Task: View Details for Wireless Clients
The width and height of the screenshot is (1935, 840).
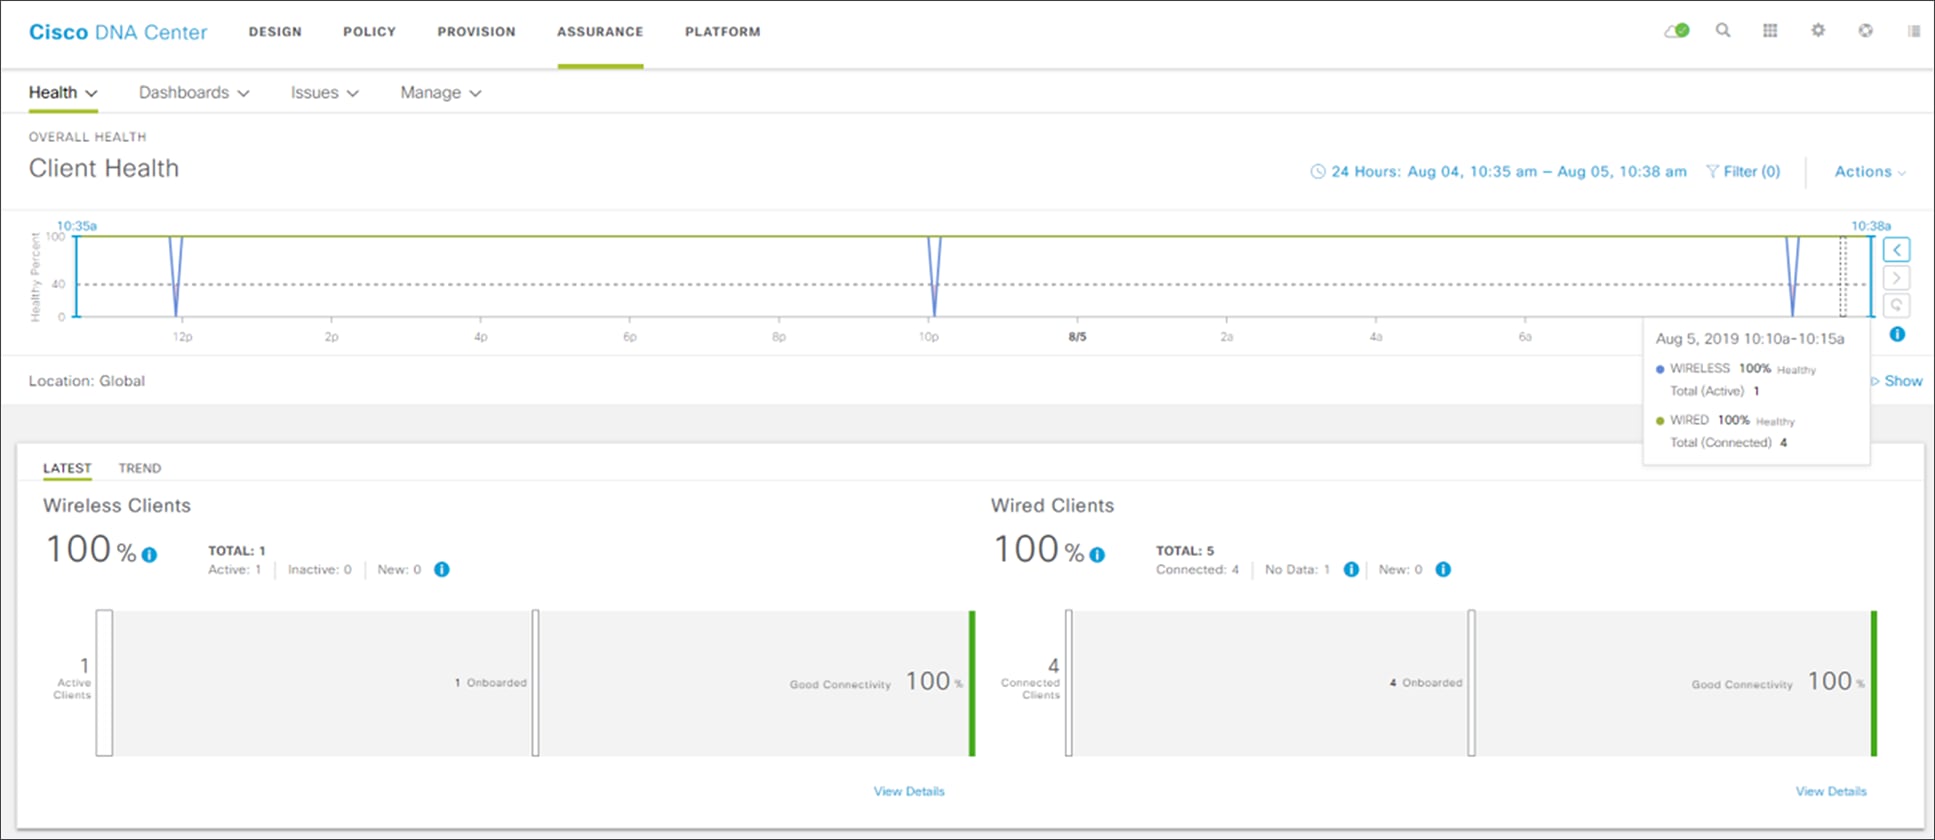Action: pyautogui.click(x=909, y=791)
